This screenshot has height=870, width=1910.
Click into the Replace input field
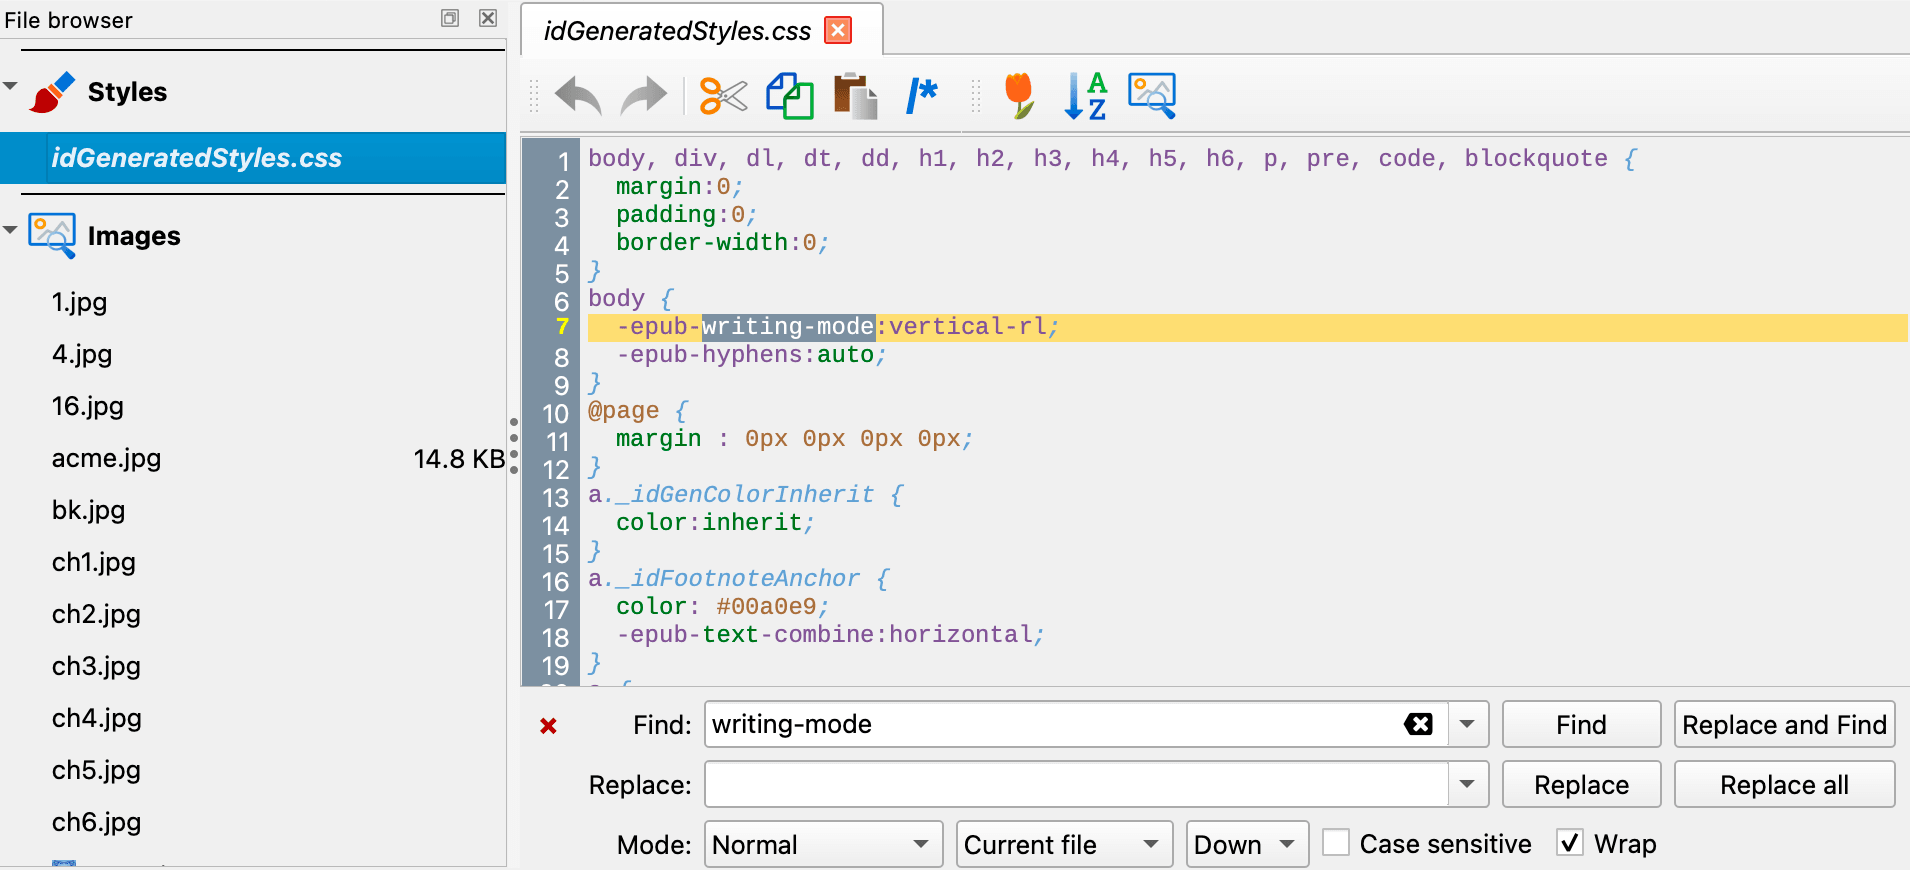1076,784
